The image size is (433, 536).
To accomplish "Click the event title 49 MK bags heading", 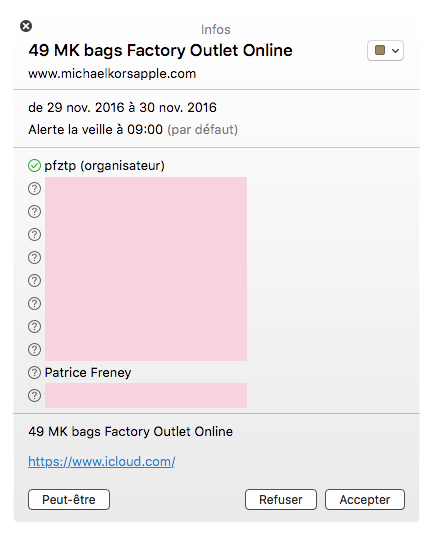I will pos(160,50).
